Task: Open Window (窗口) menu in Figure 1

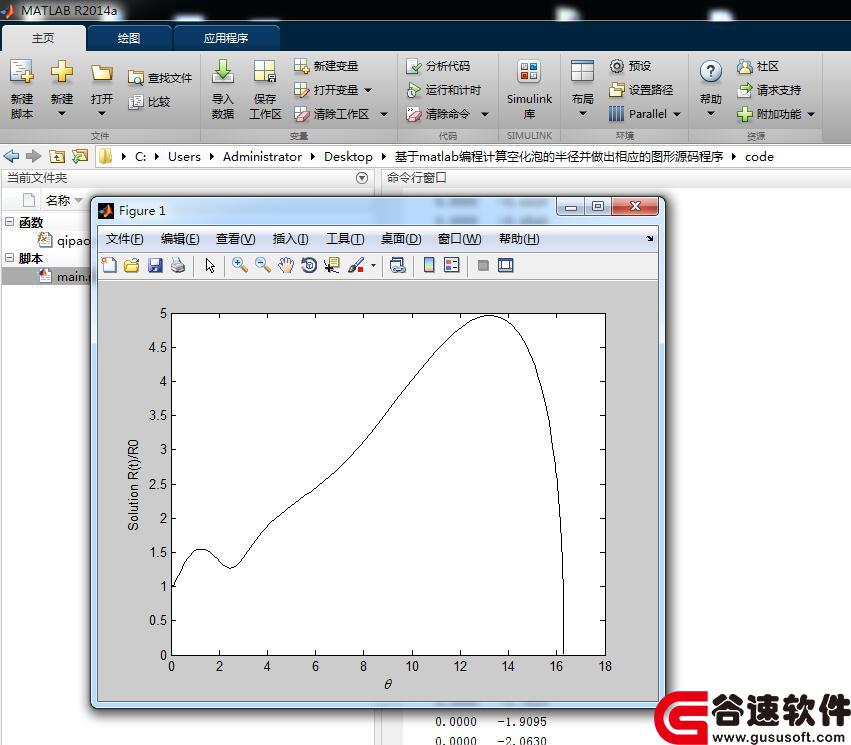Action: 459,239
